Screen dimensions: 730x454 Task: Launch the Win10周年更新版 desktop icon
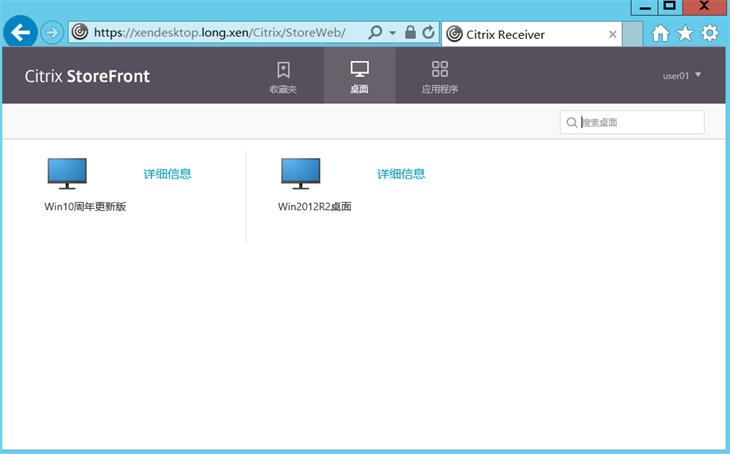click(67, 173)
